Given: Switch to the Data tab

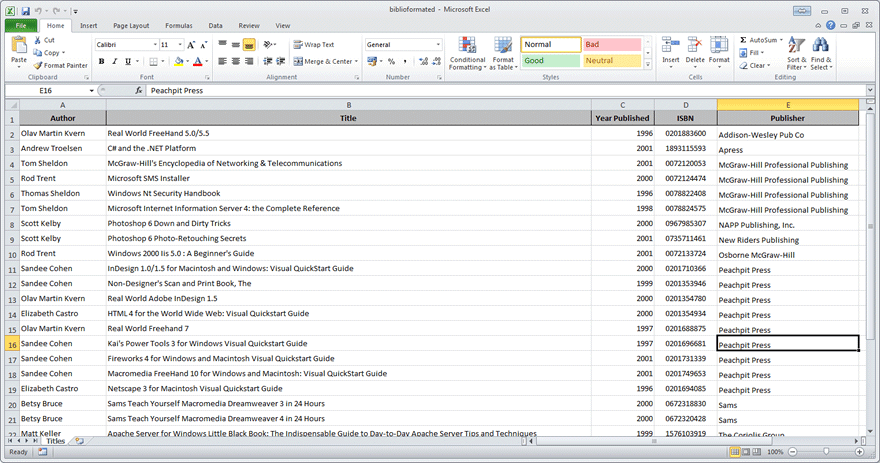Looking at the screenshot, I should [x=216, y=25].
